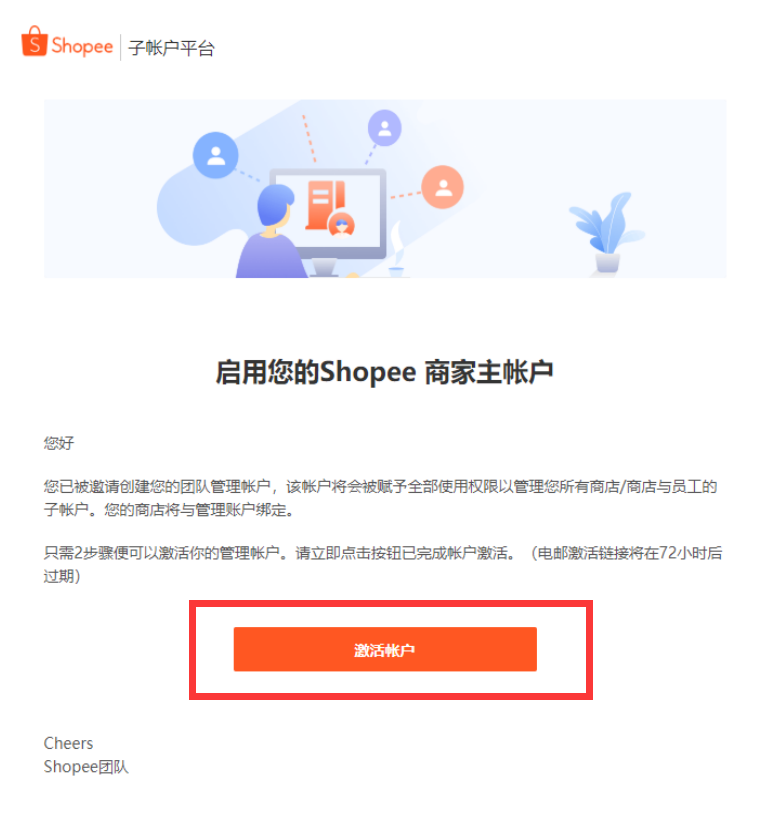
Task: Click the orange document icon on monitor
Action: (325, 205)
